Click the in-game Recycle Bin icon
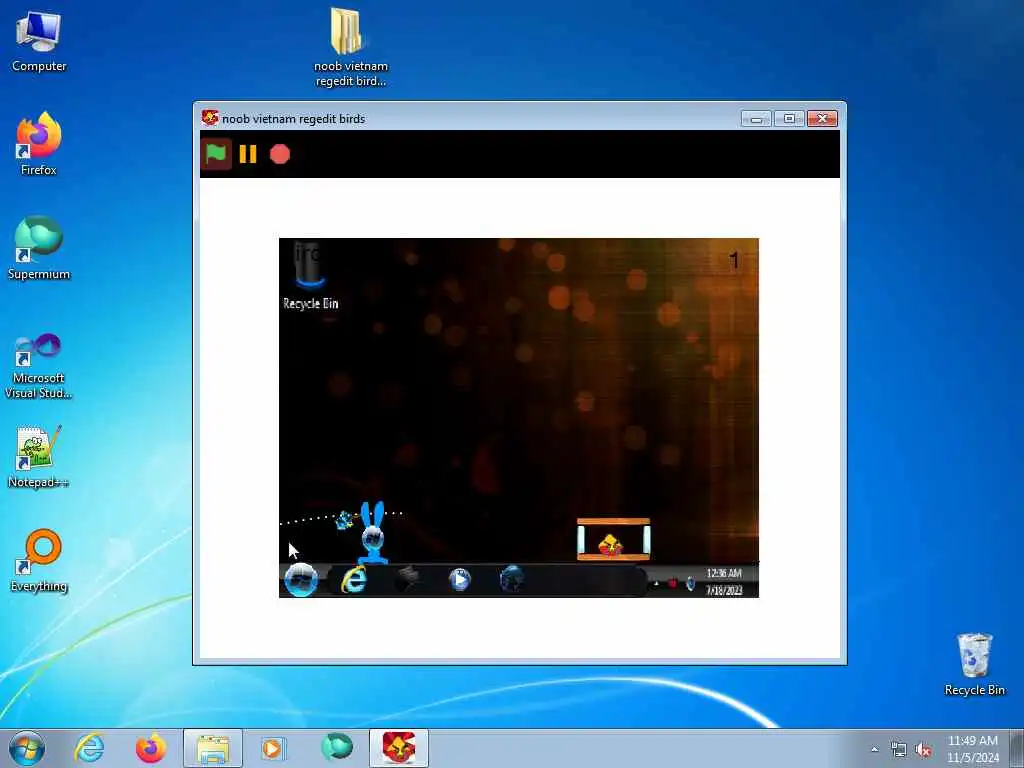The image size is (1024, 768). pos(310,276)
